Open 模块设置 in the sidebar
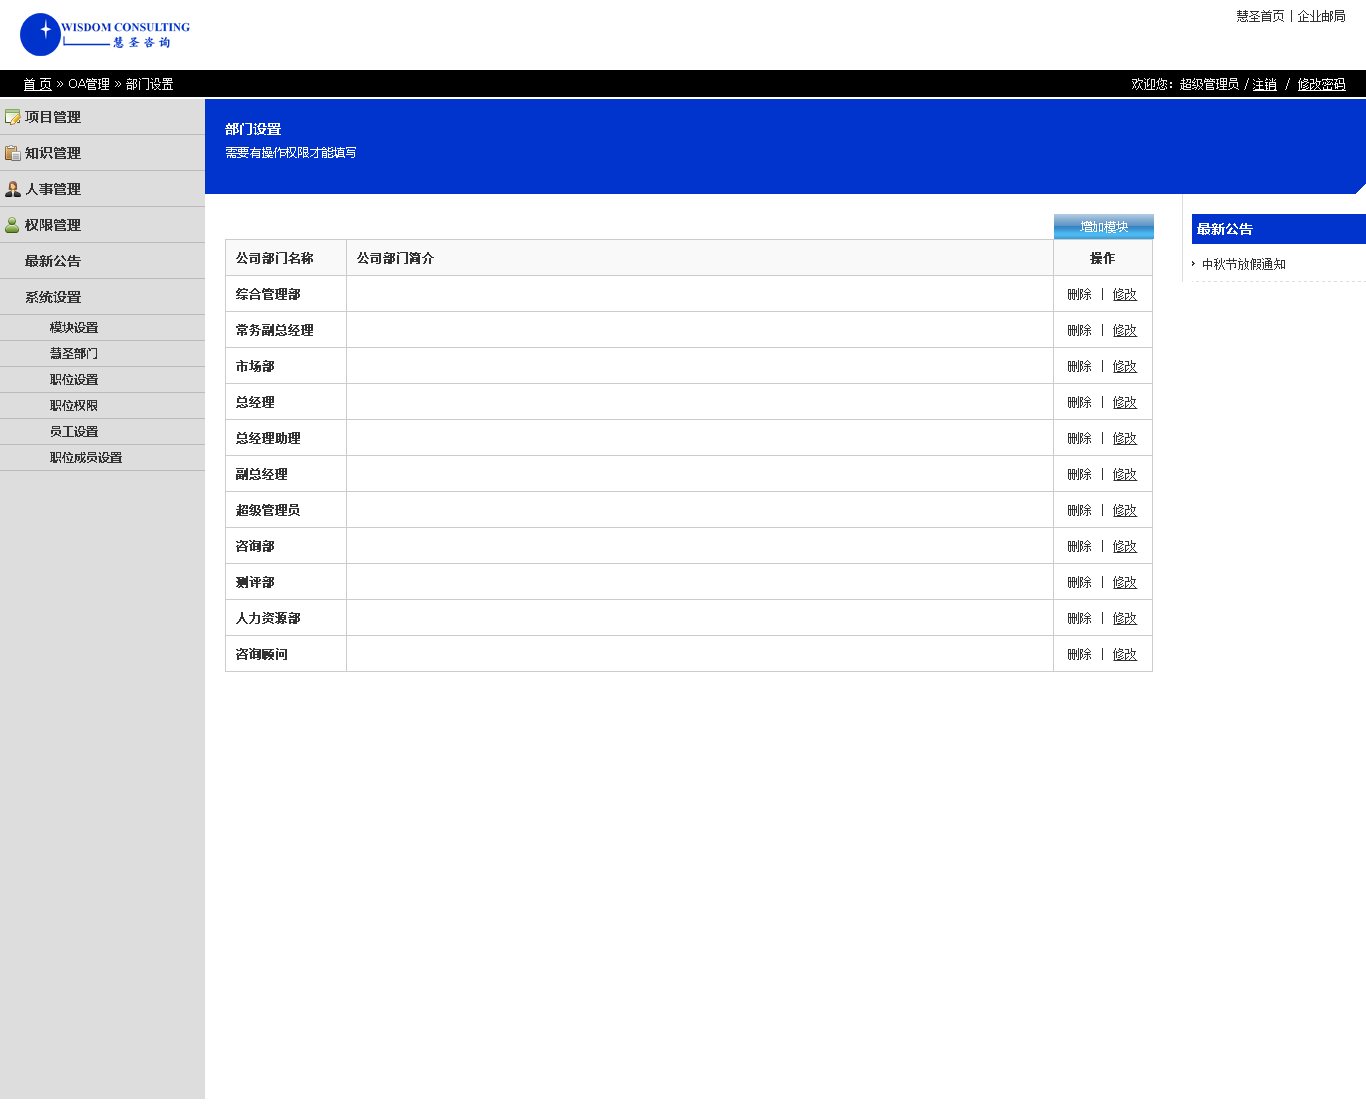 pos(74,328)
